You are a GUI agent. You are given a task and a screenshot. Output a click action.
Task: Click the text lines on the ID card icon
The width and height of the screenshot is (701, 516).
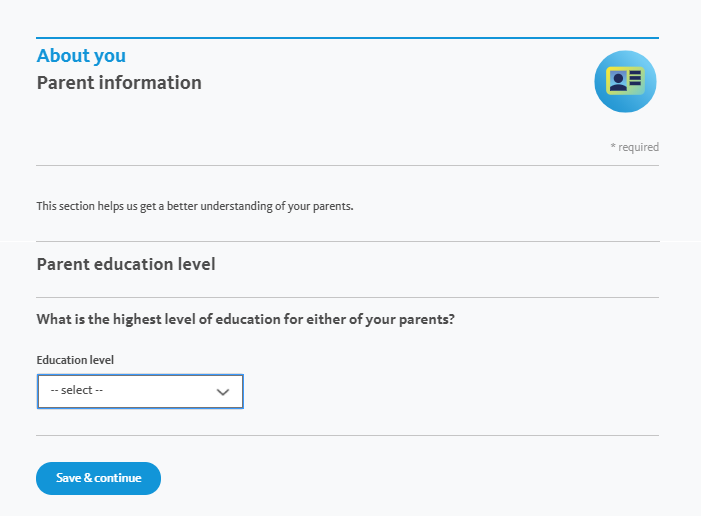[x=635, y=78]
